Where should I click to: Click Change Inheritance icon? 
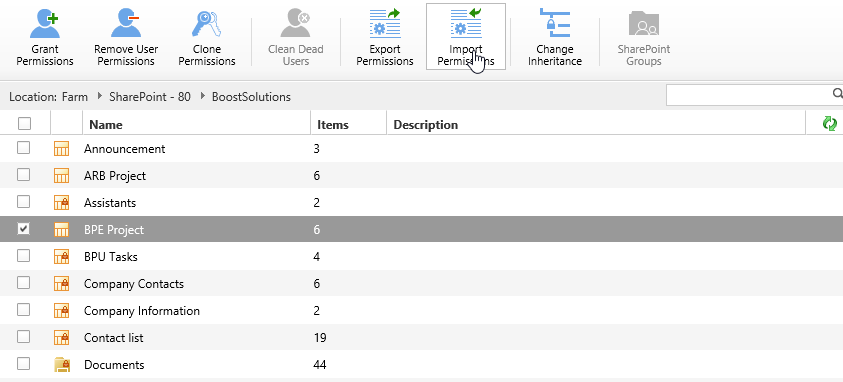554,24
